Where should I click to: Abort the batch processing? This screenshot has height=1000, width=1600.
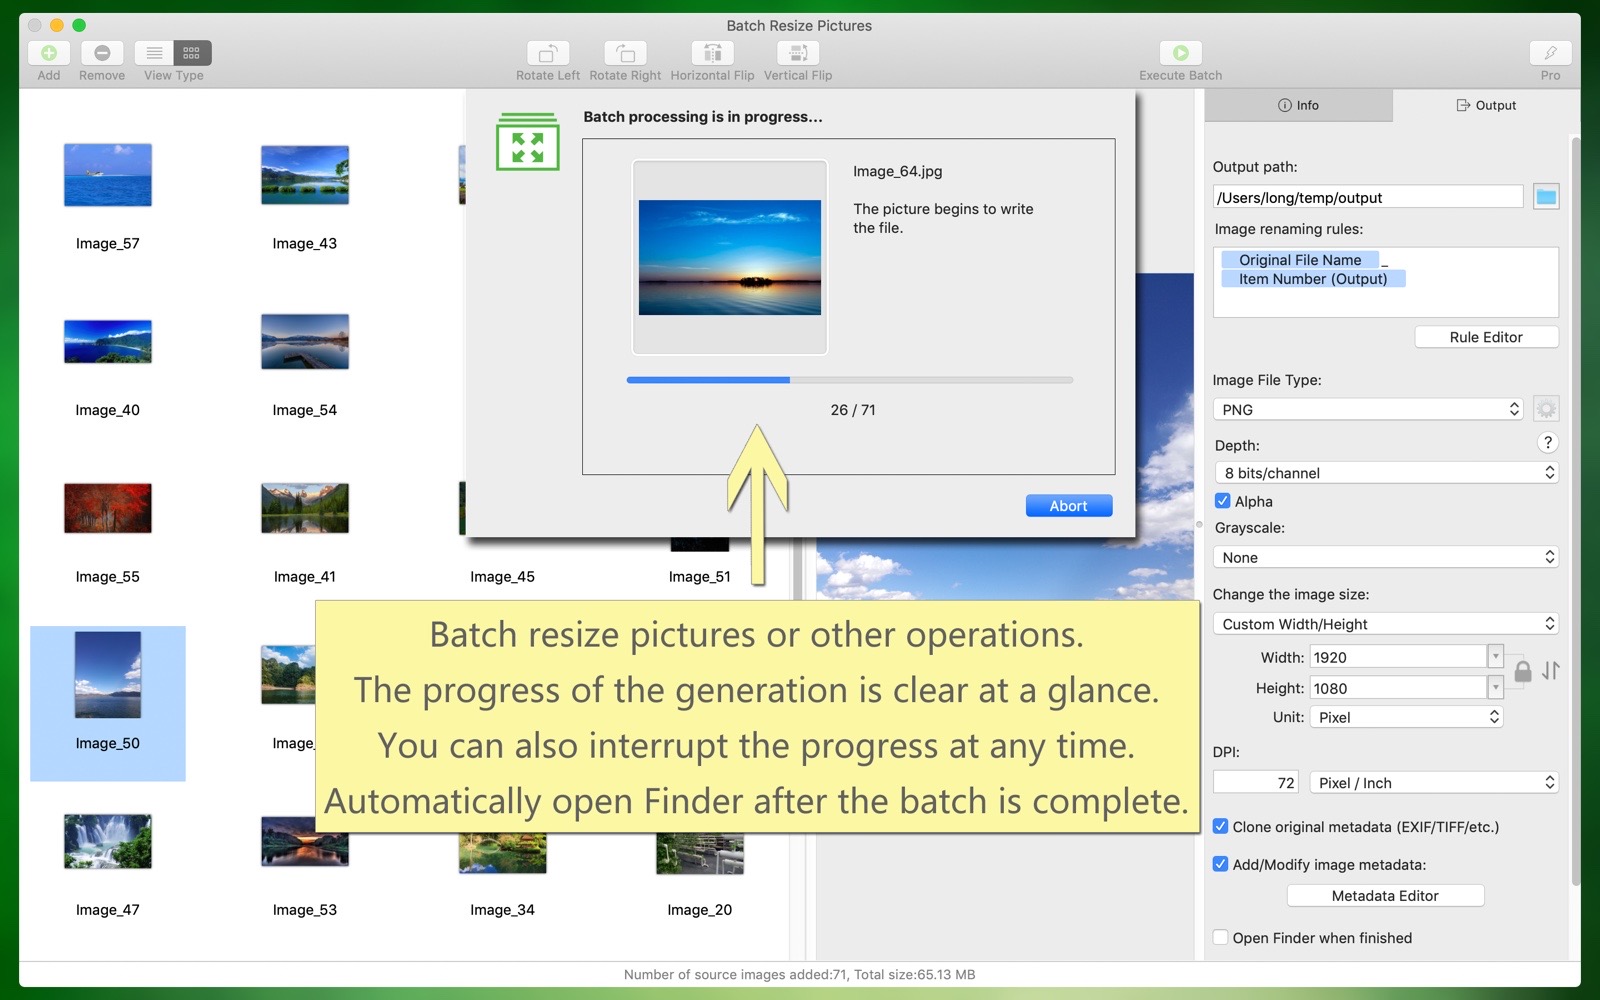pyautogui.click(x=1068, y=506)
